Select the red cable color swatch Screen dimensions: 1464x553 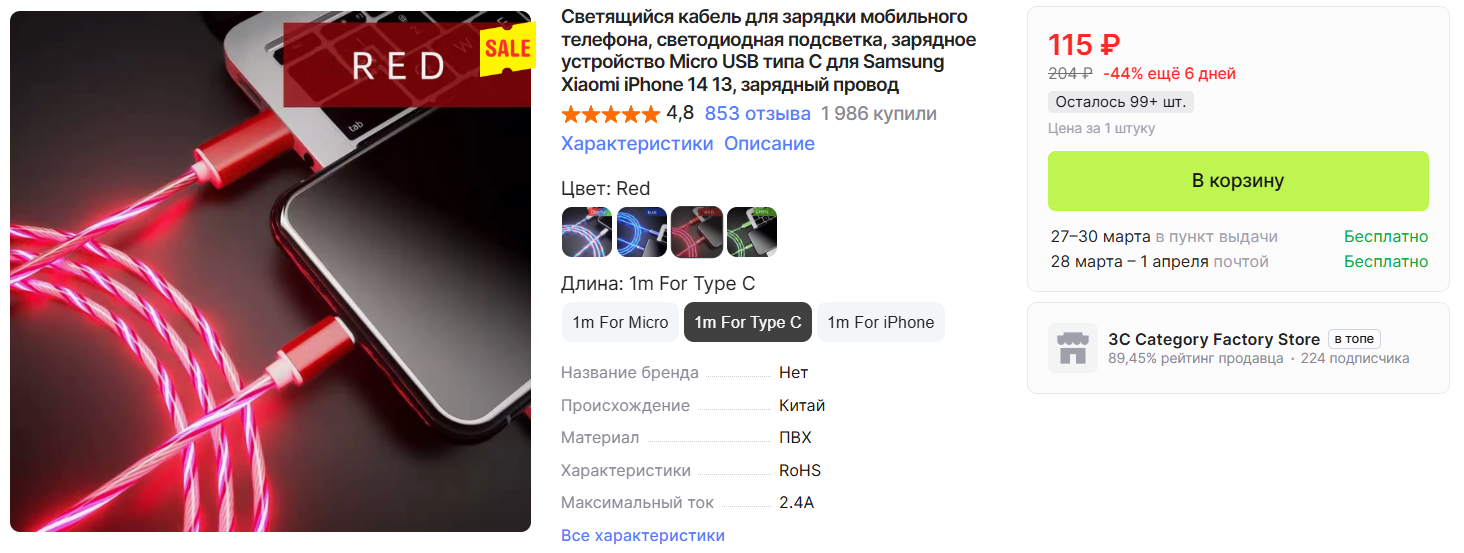click(x=696, y=232)
